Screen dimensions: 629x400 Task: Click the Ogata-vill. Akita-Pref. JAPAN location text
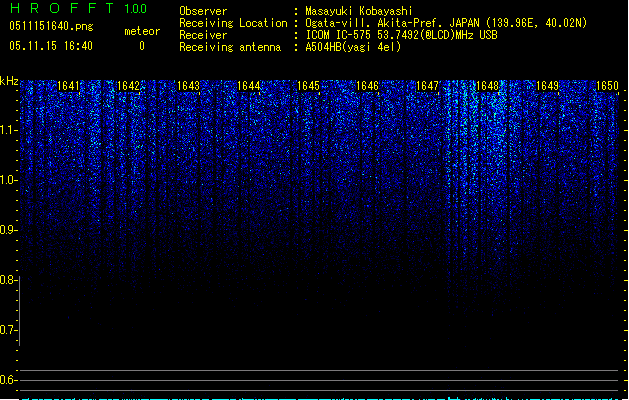point(446,23)
